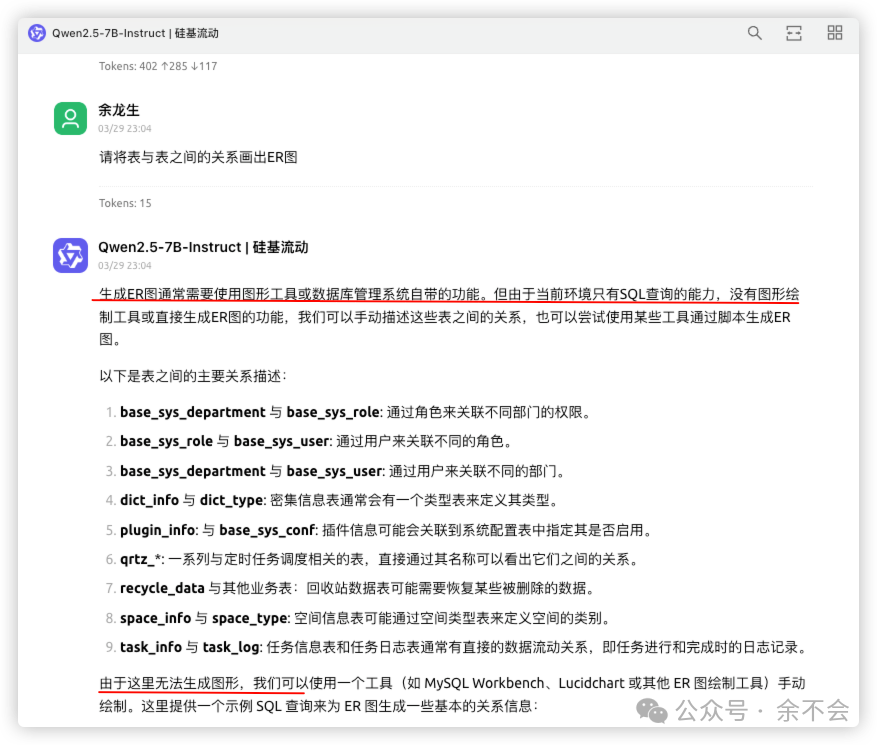Image resolution: width=877 pixels, height=745 pixels.
Task: Open the search tool in the top bar
Action: tap(754, 33)
